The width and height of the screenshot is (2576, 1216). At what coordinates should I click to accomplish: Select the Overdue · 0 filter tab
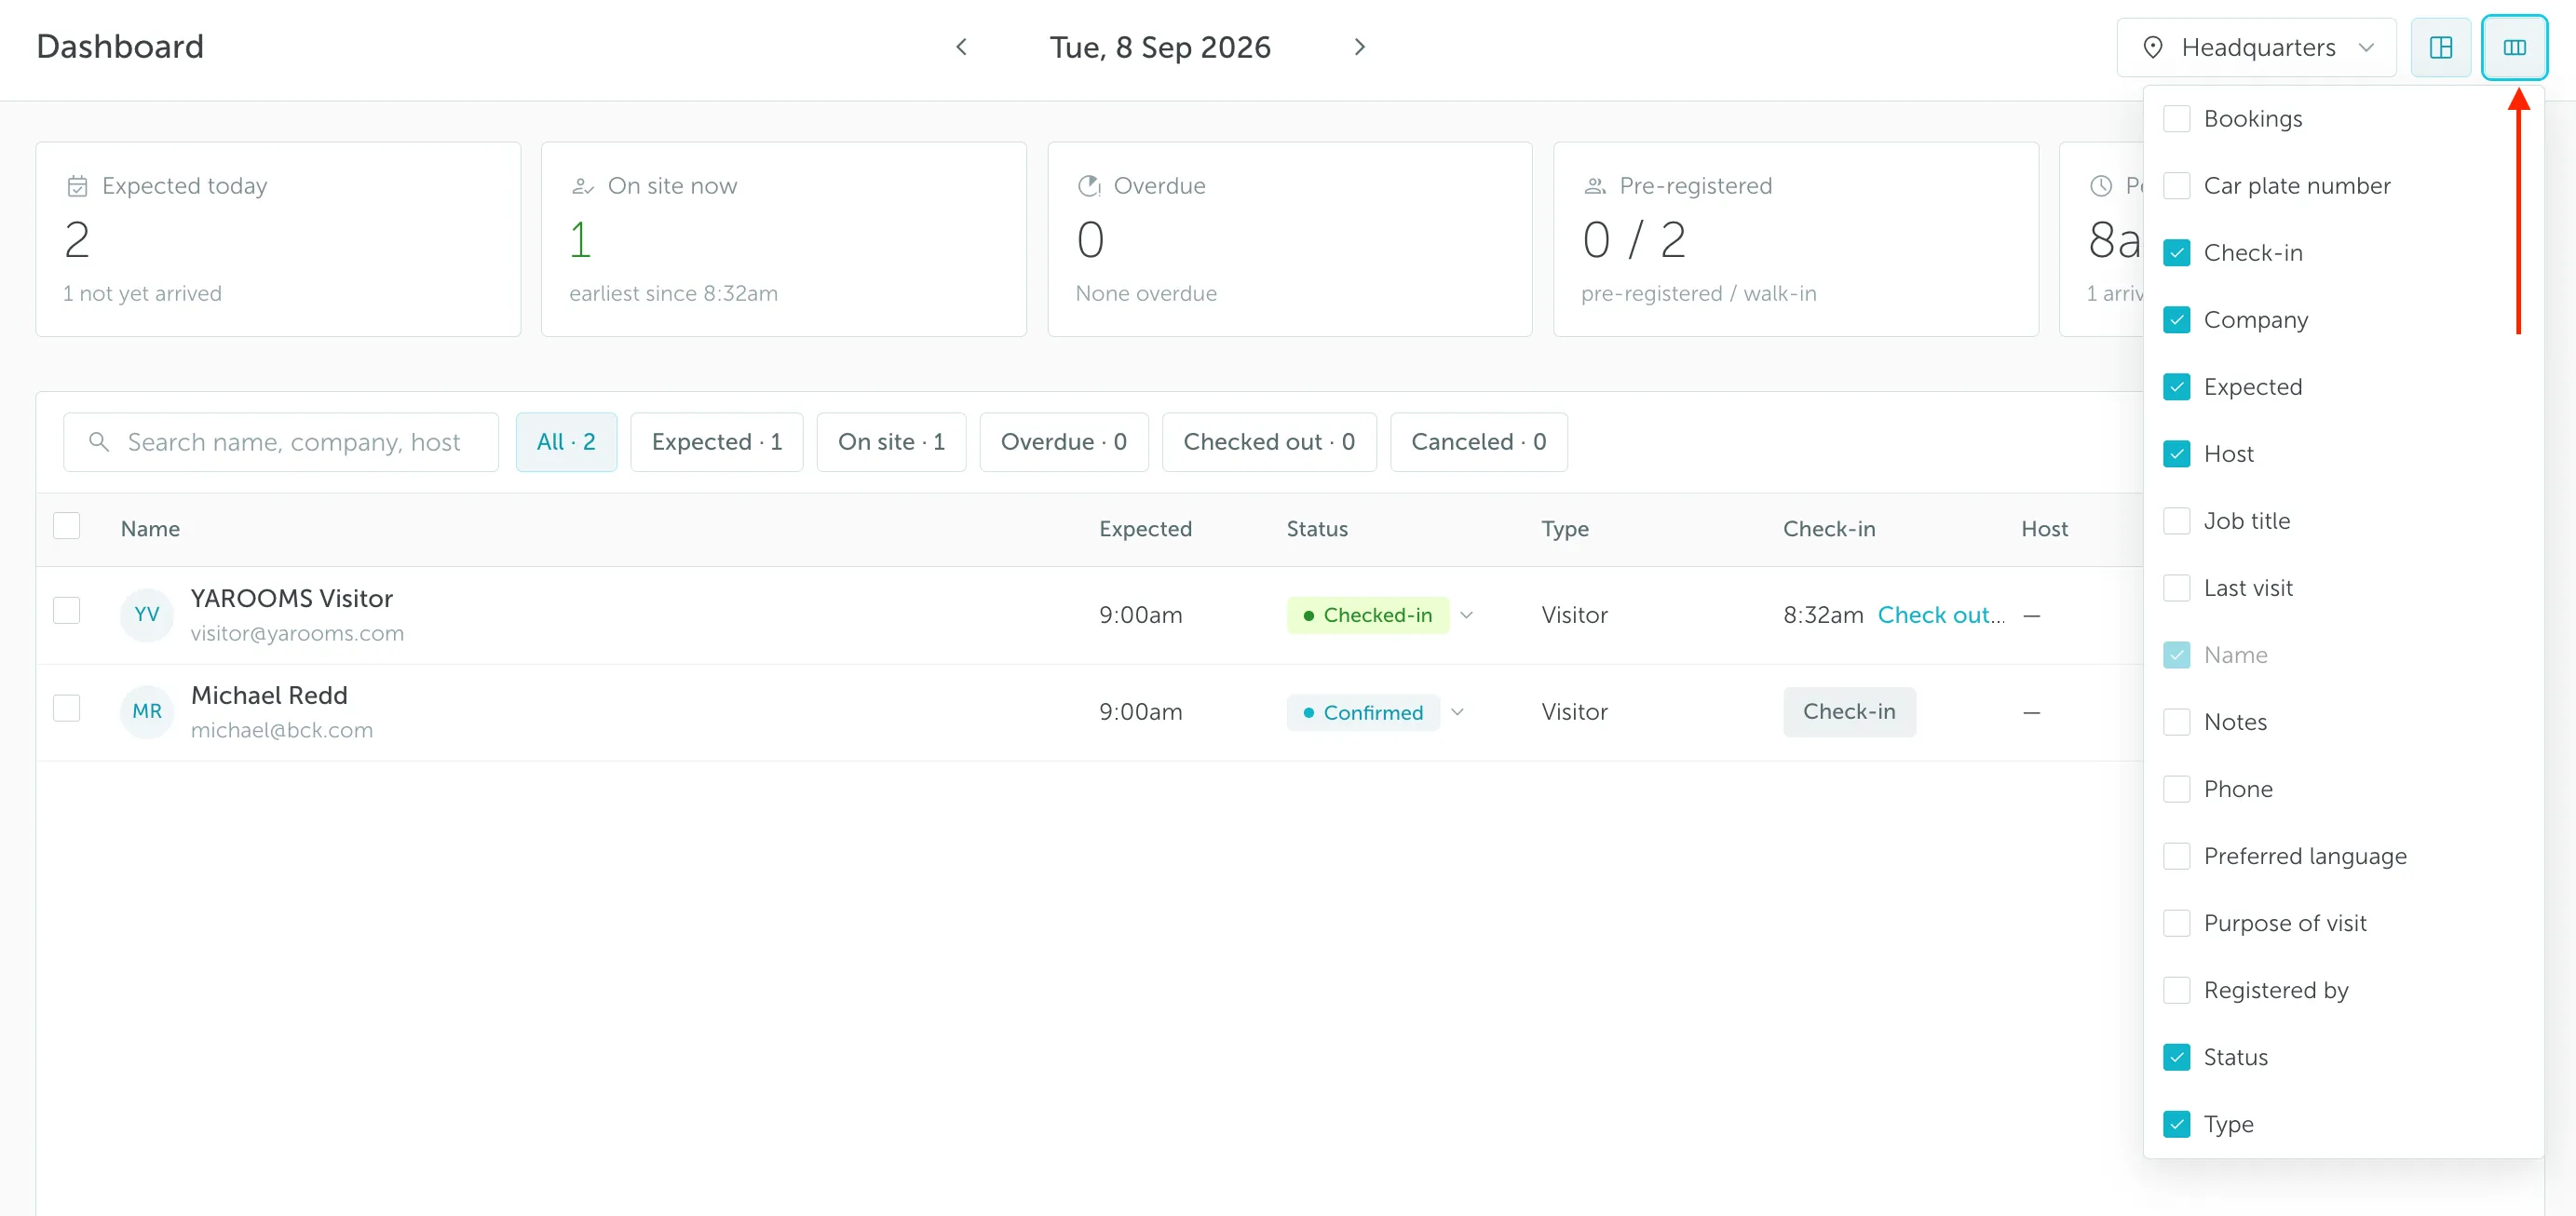[1063, 442]
